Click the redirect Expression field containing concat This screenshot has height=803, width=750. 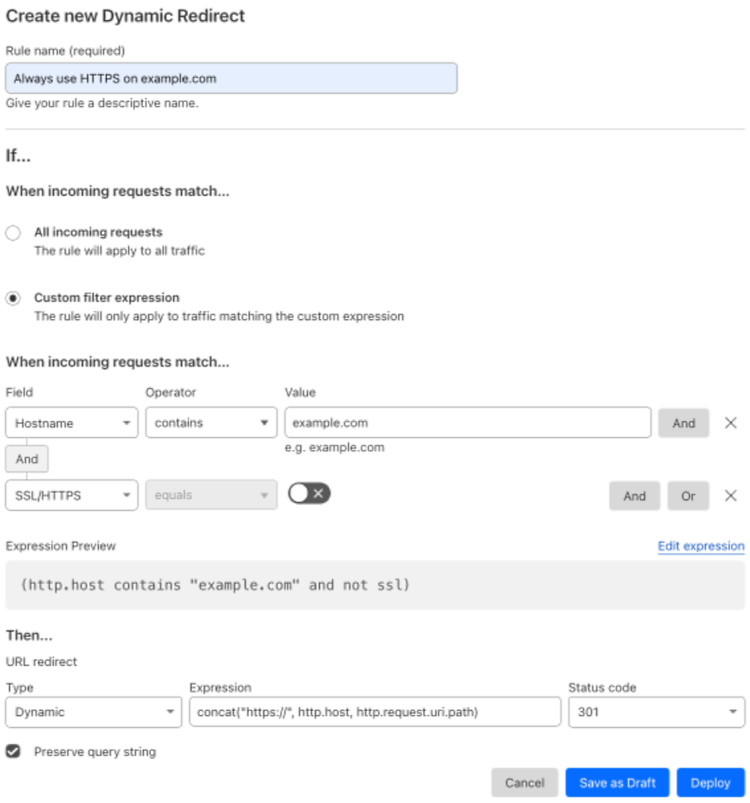(x=375, y=711)
